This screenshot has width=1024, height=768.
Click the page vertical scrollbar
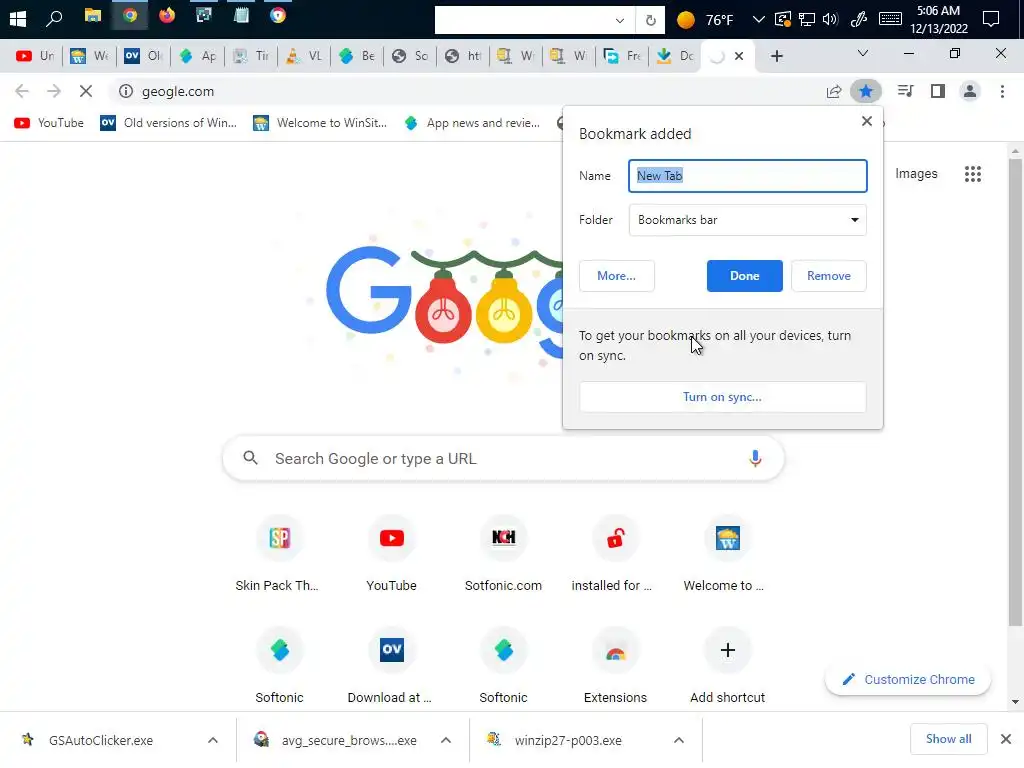tap(1015, 392)
